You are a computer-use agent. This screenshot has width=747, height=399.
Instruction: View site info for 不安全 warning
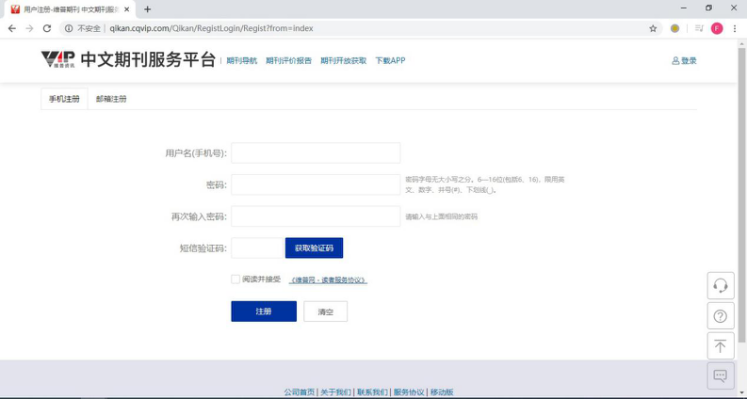[82, 29]
